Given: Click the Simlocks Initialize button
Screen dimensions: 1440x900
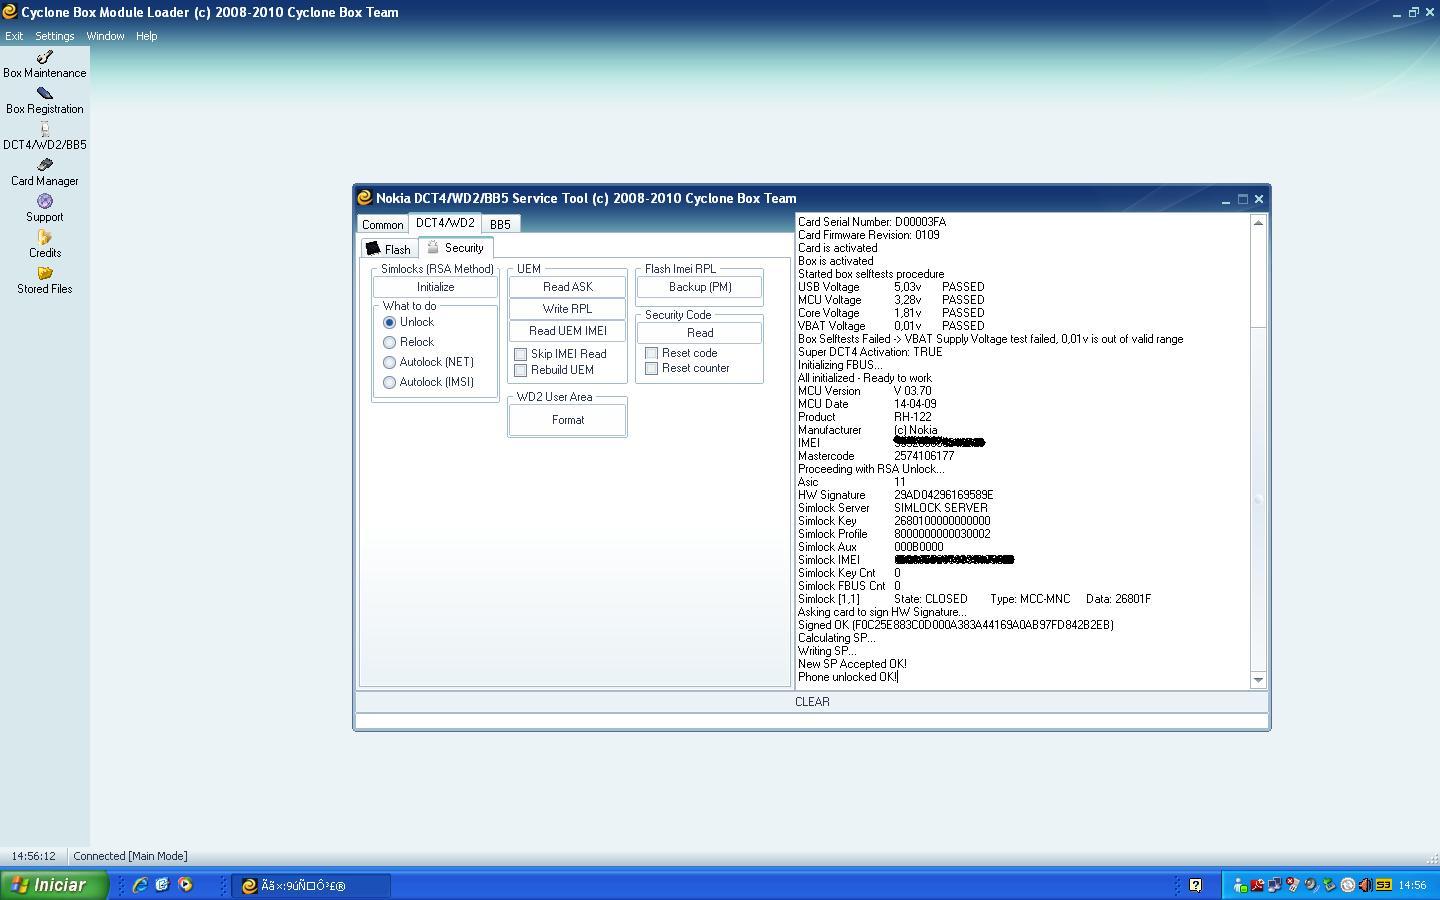Looking at the screenshot, I should (435, 287).
